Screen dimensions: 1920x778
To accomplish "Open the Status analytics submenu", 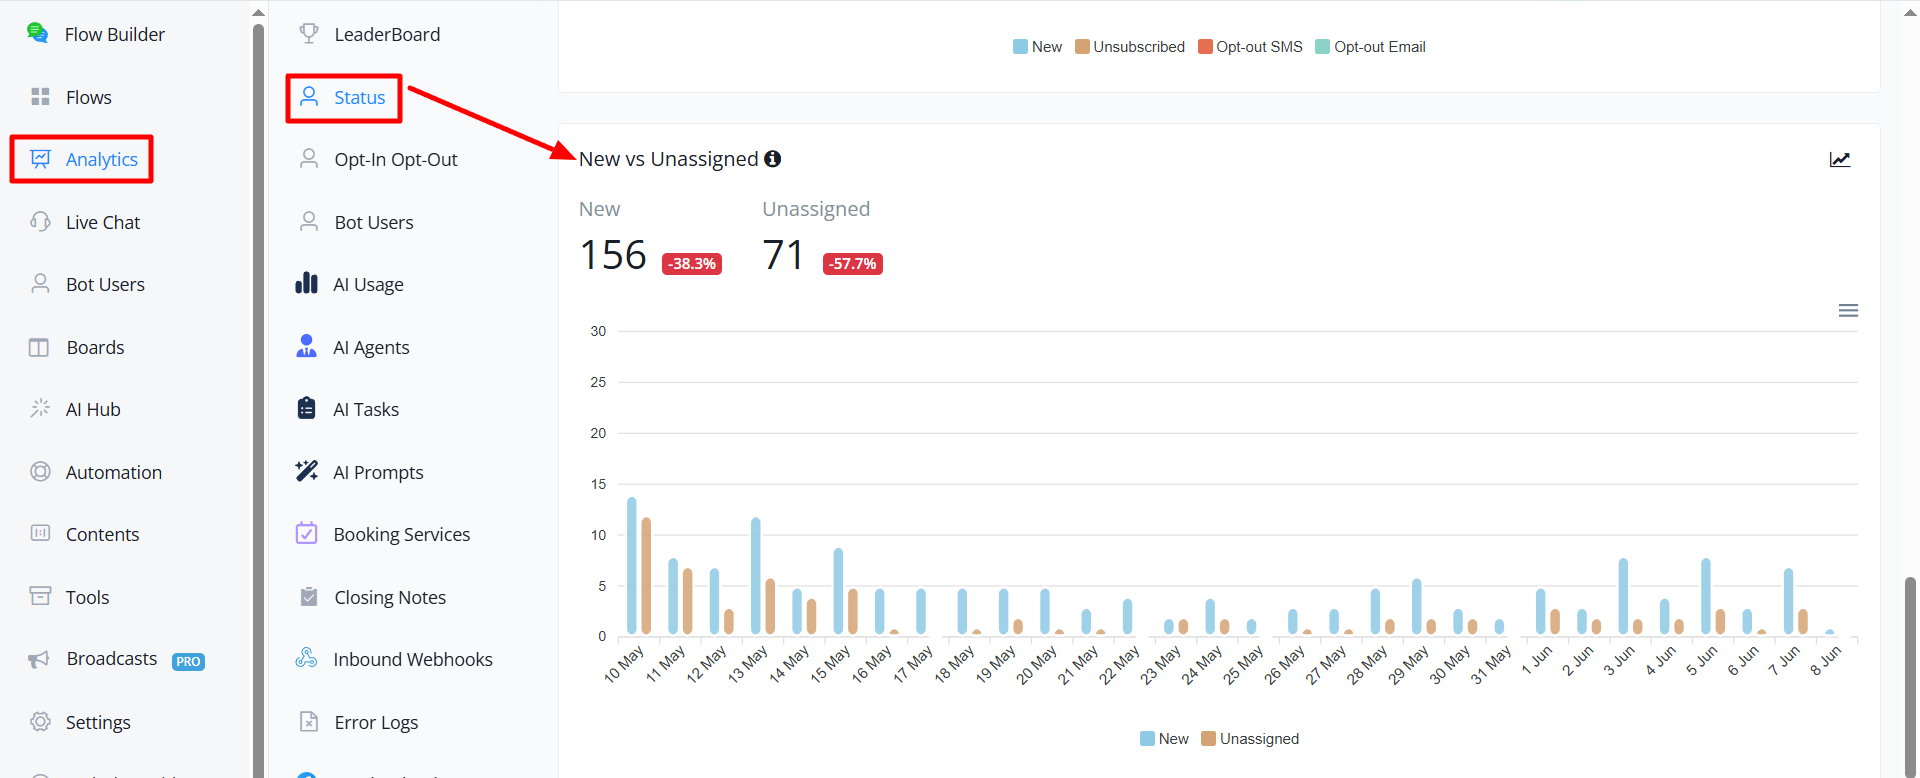I will click(344, 98).
